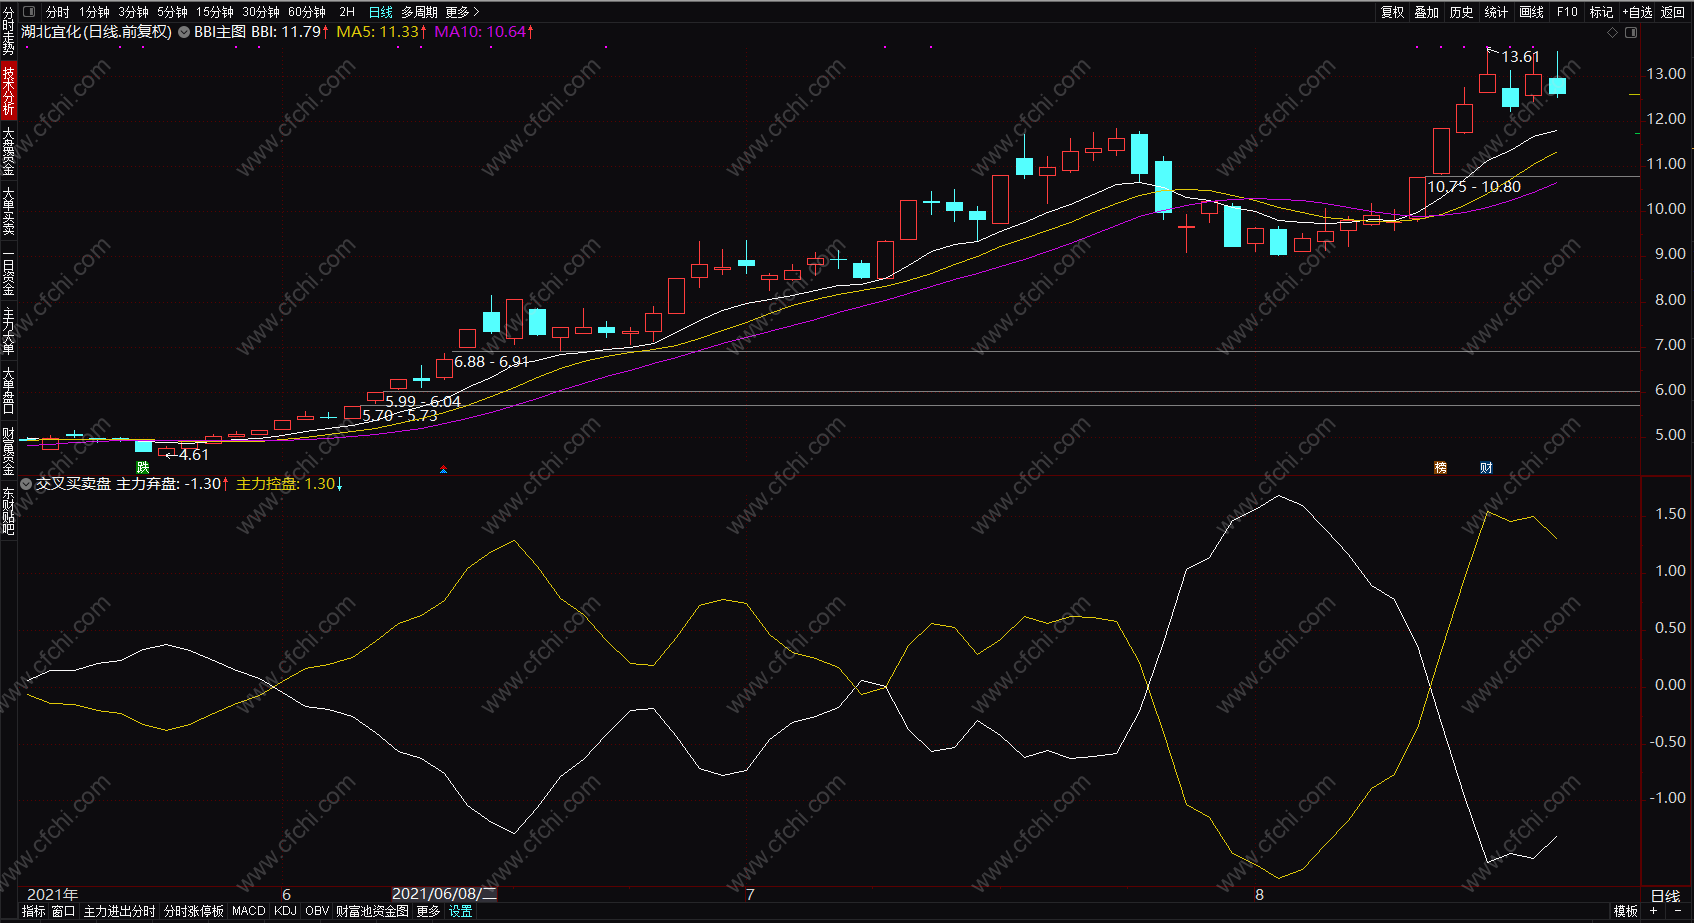
Task: Open the 东财贴吧 sidebar tab
Action: tap(8, 510)
